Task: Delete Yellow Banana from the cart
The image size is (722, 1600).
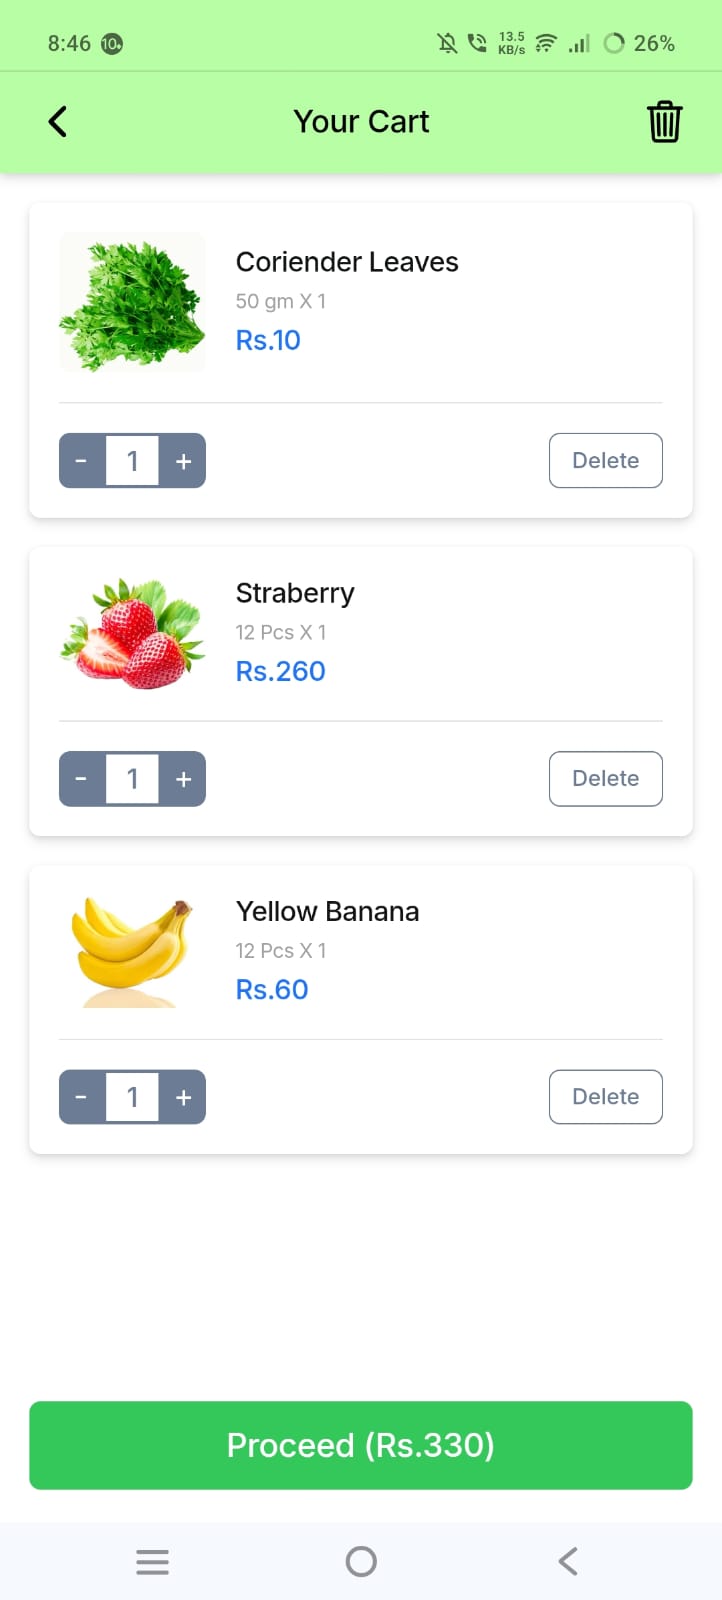Action: click(605, 1097)
